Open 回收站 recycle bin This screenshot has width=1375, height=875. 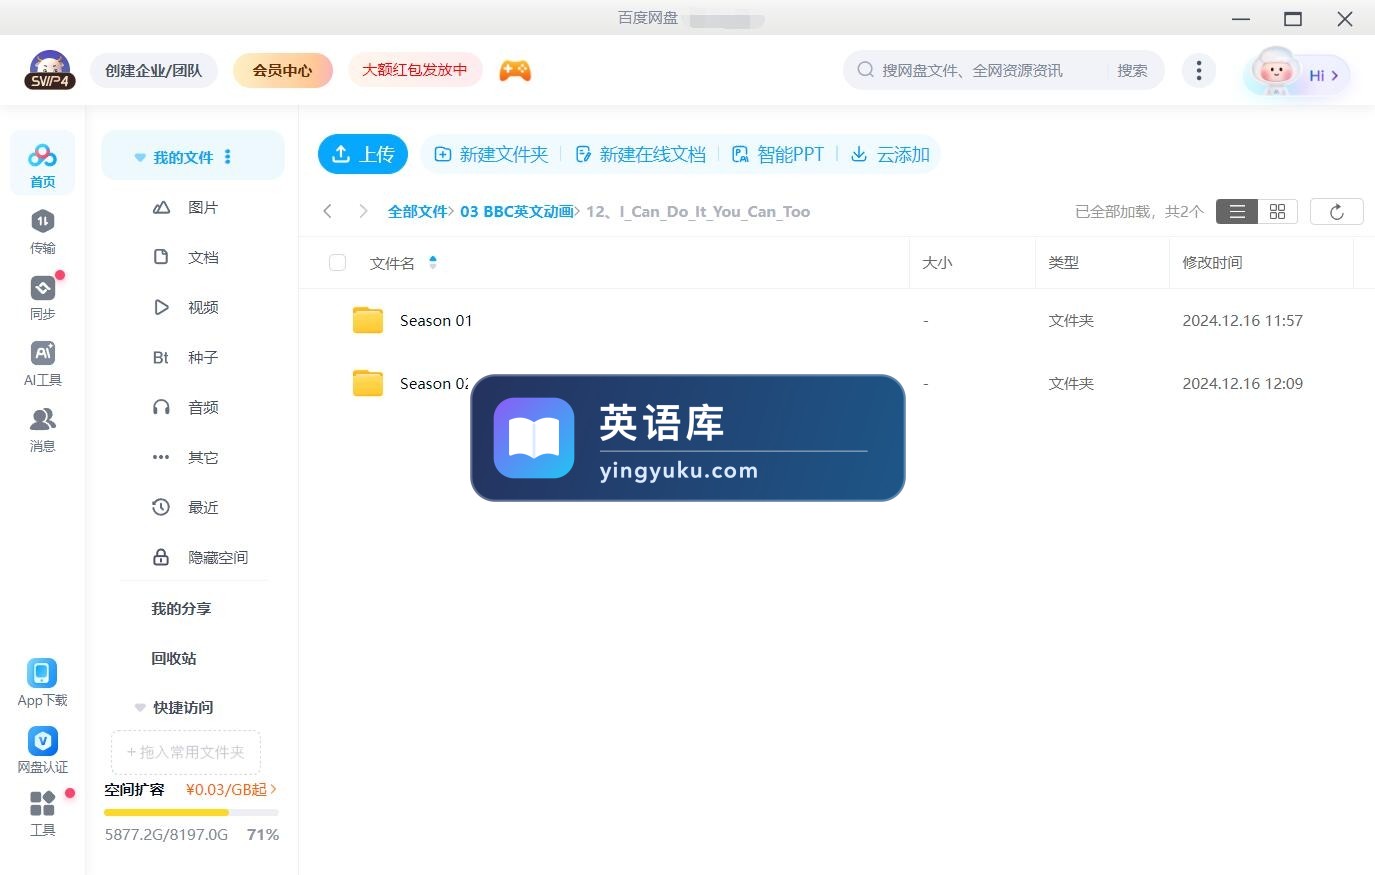tap(174, 658)
